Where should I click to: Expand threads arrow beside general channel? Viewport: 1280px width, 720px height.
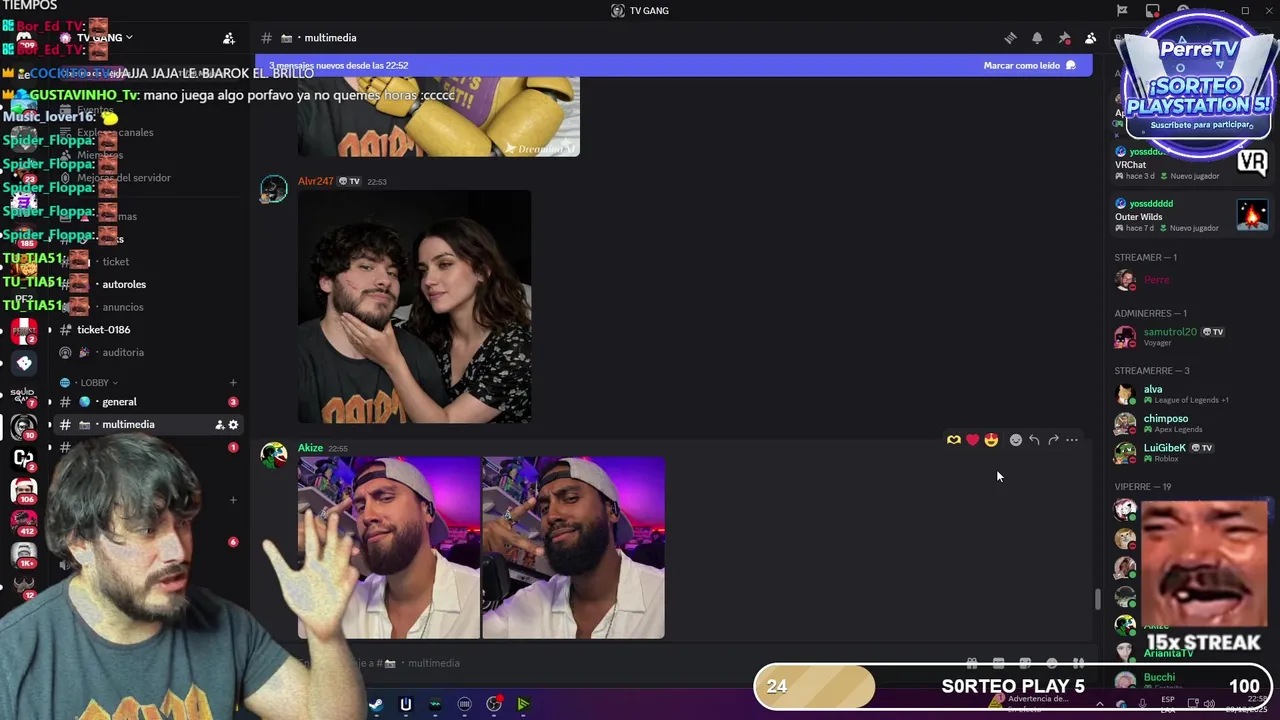tap(49, 402)
